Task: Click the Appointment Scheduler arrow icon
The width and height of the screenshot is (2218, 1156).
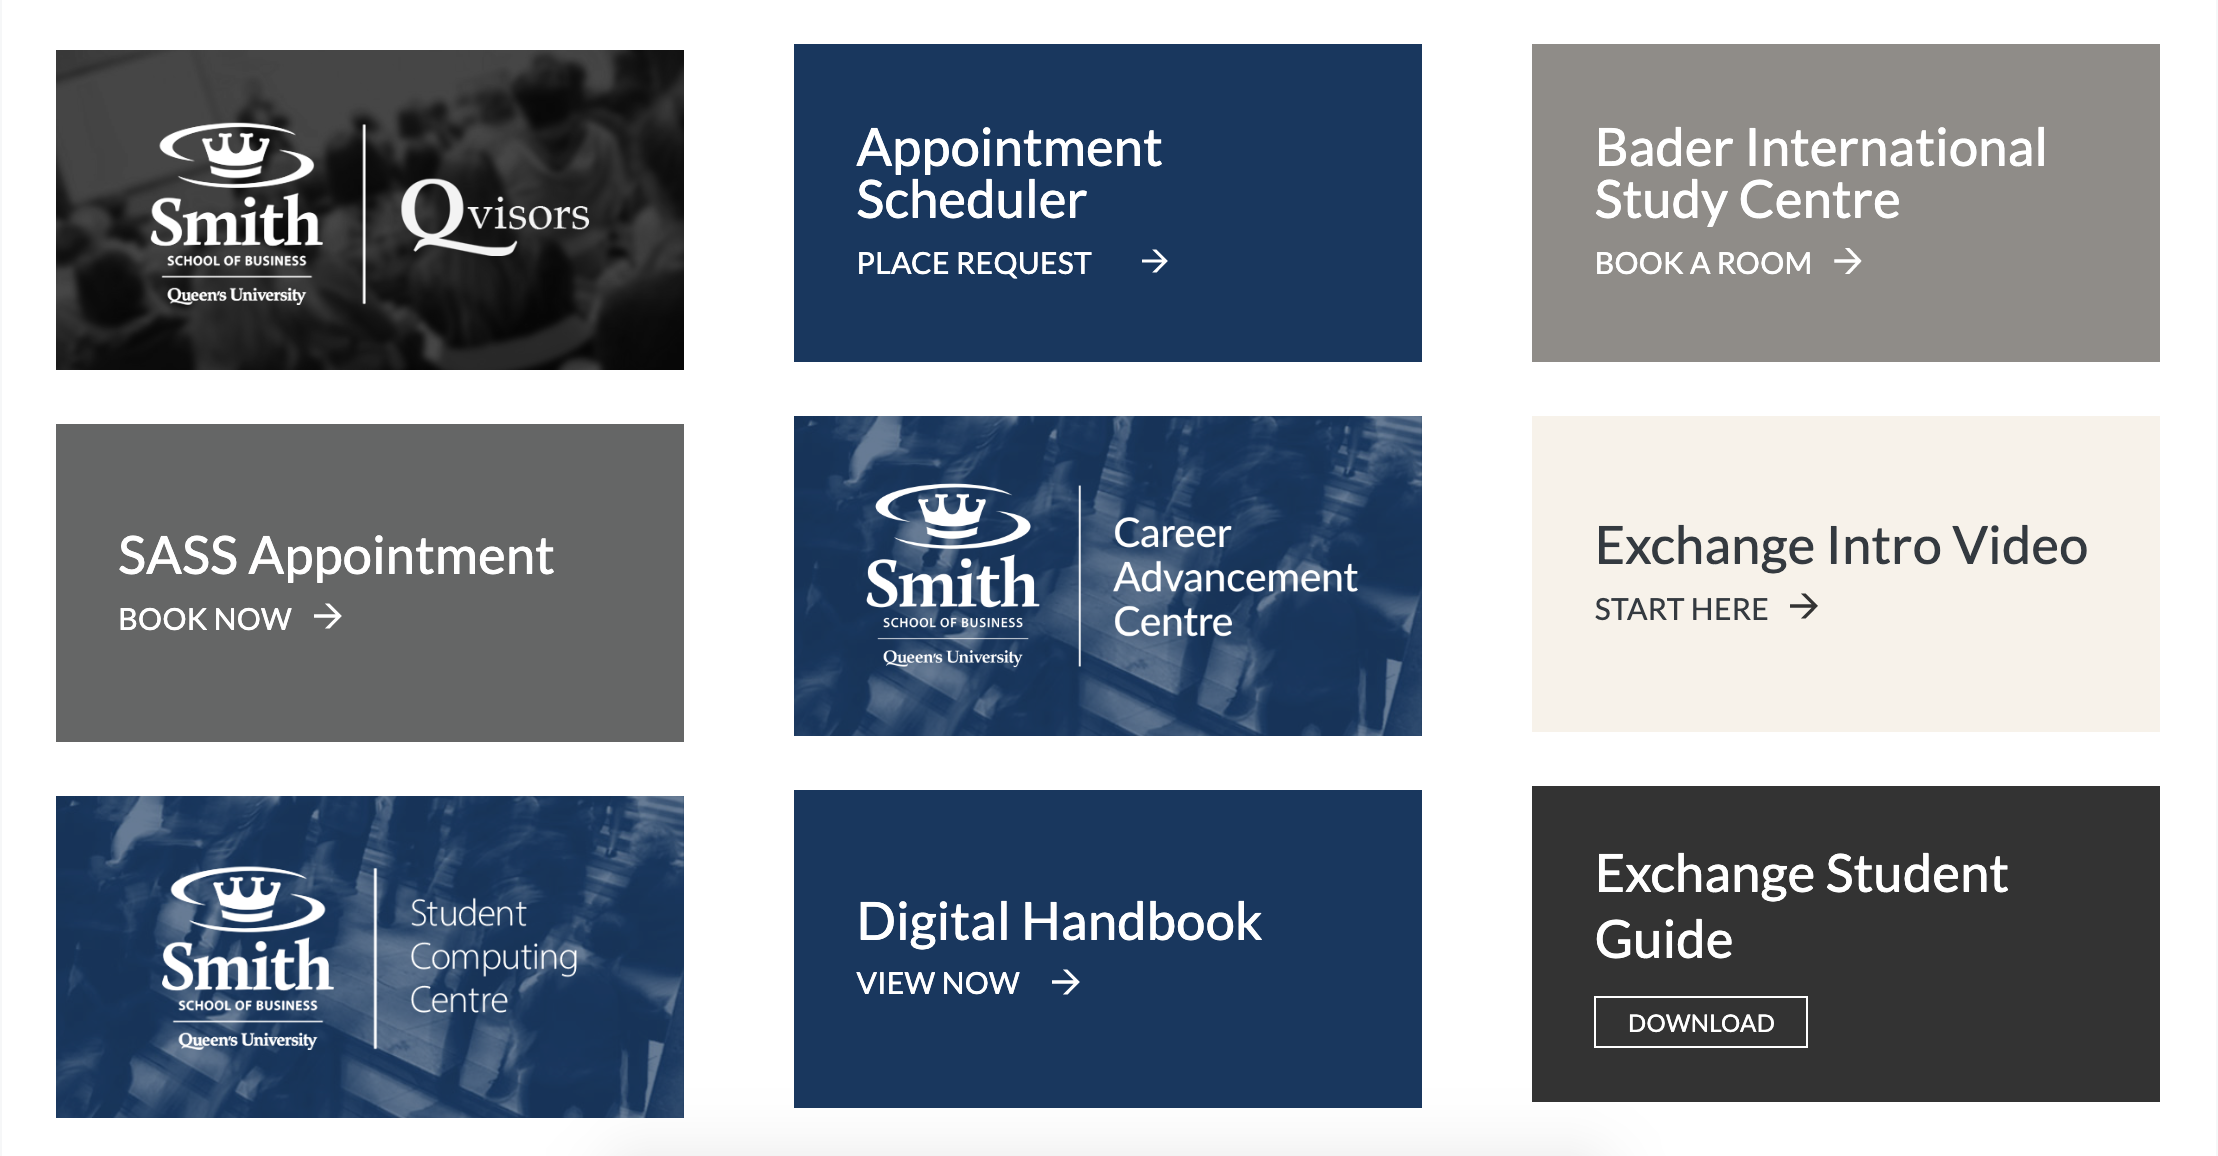Action: (x=1156, y=261)
